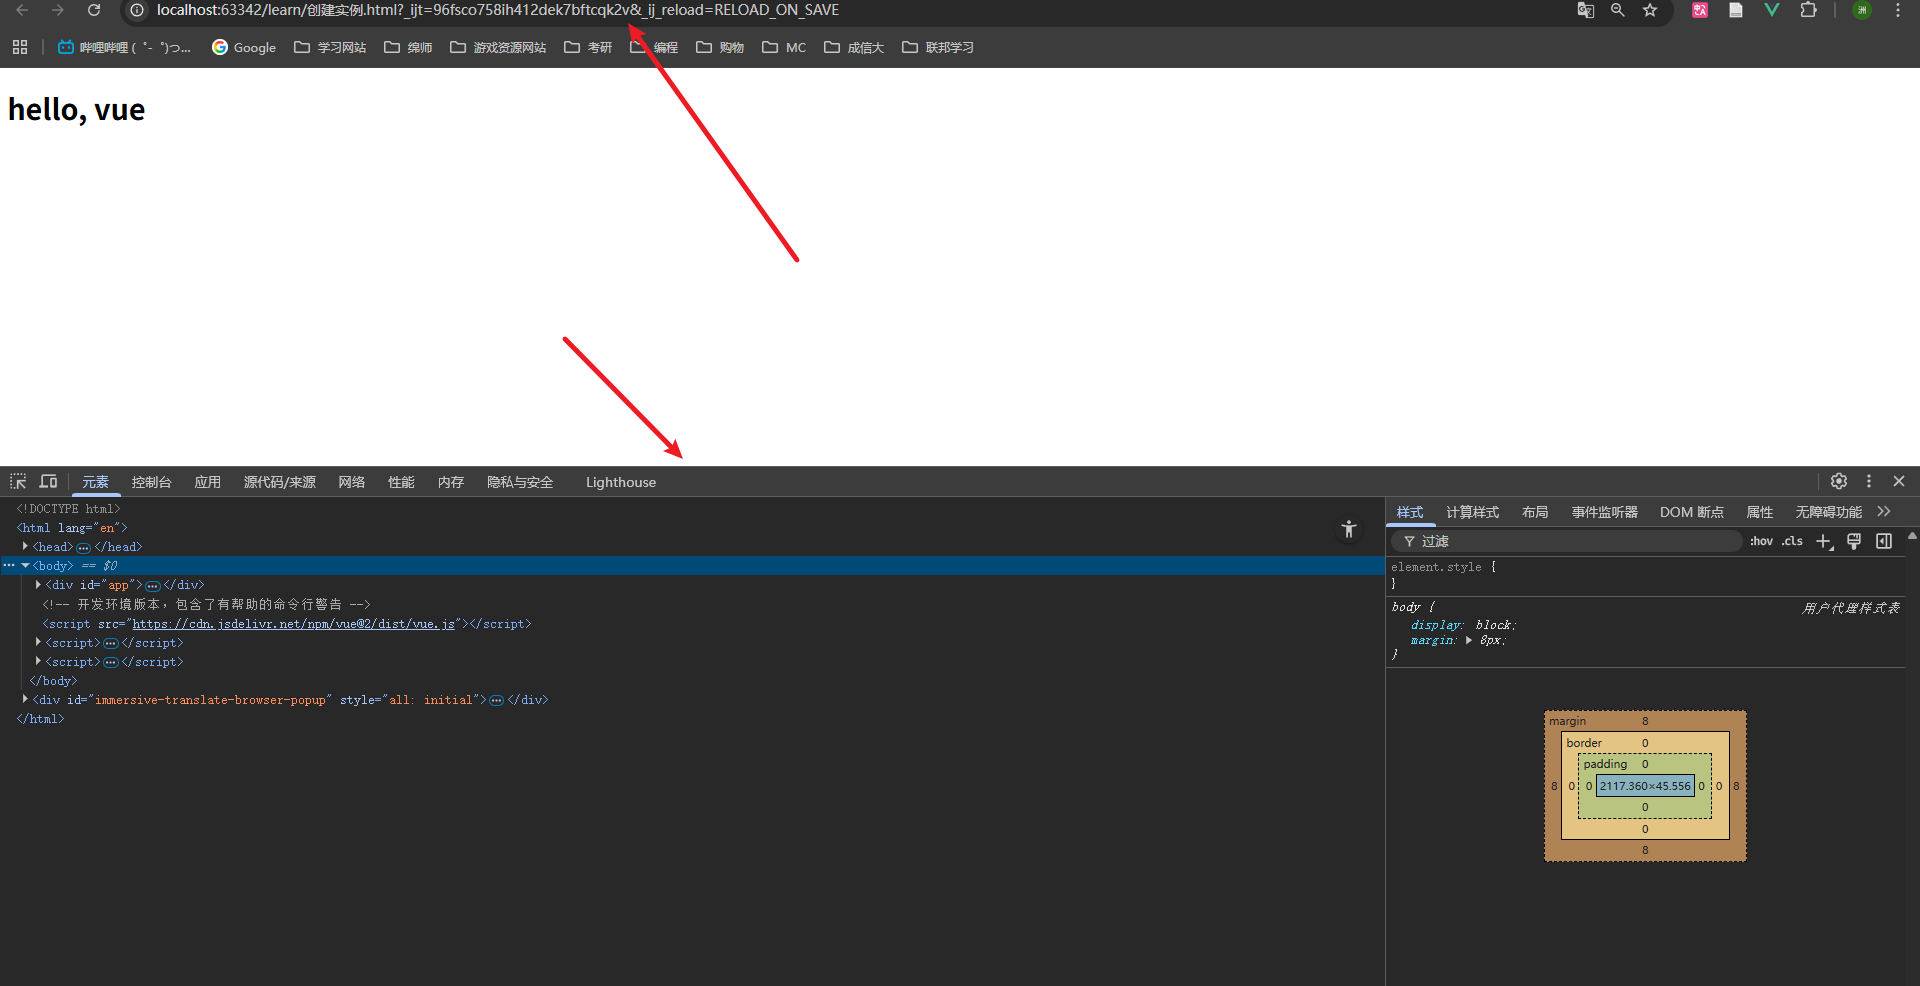This screenshot has width=1920, height=986.
Task: Add a new style rule with the plus icon
Action: coord(1824,541)
